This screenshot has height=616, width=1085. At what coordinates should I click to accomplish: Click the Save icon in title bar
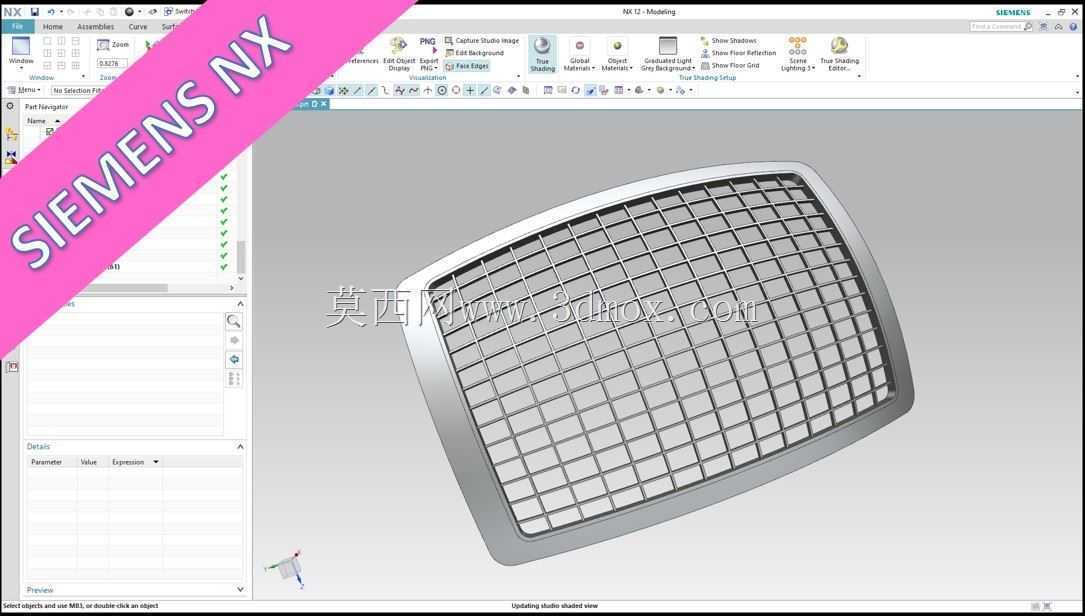[35, 12]
